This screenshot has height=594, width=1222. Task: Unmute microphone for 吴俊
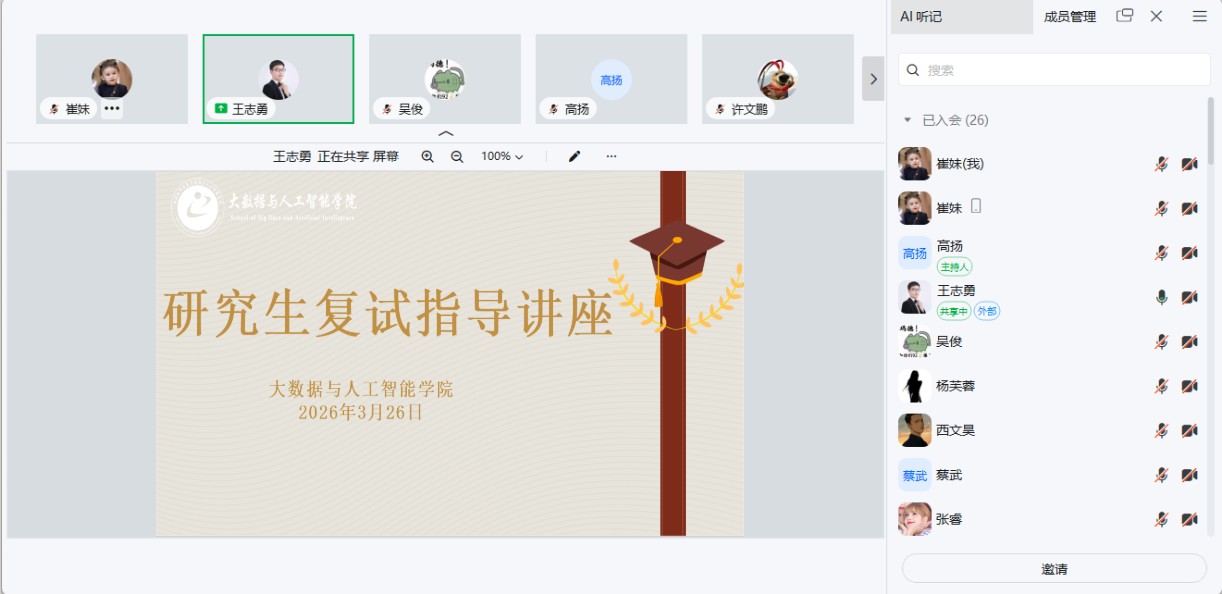[1161, 342]
